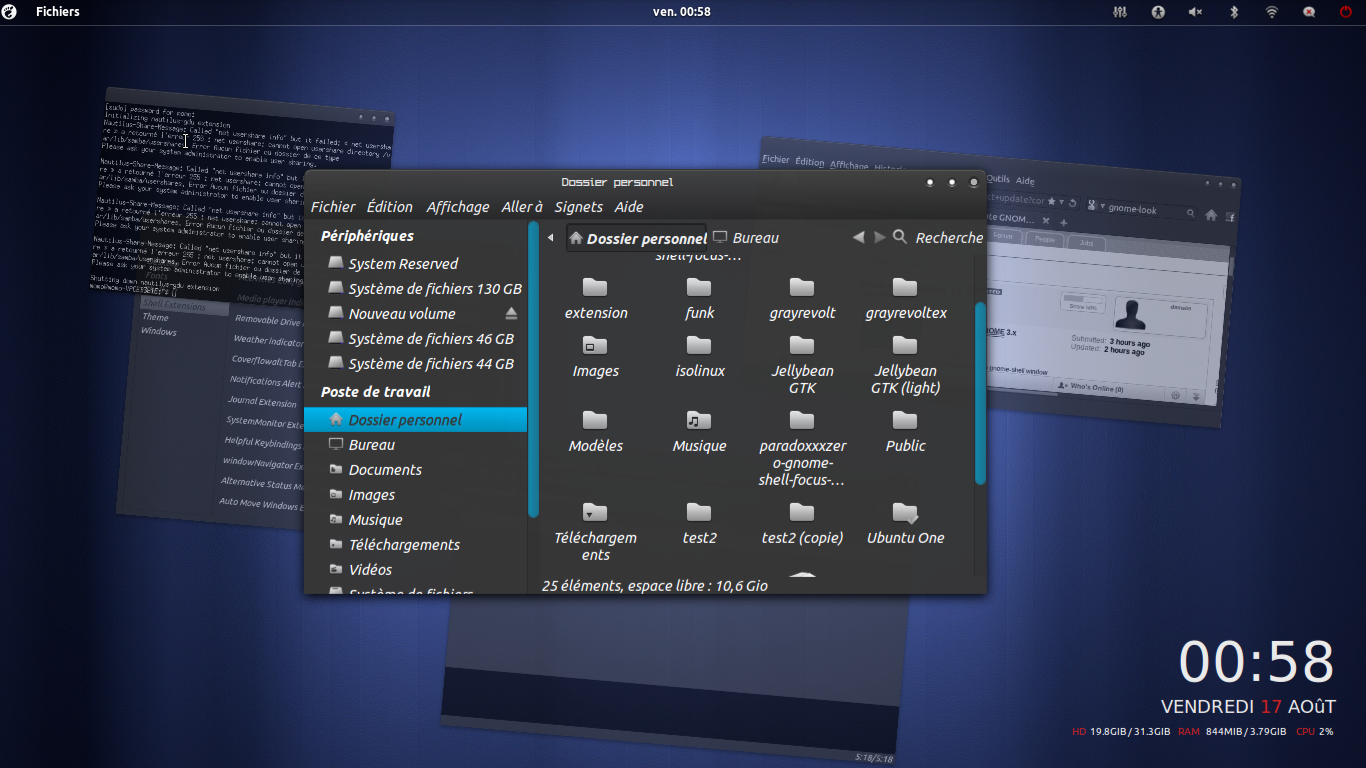Image resolution: width=1366 pixels, height=768 pixels.
Task: Select Musique in the sidebar
Action: pyautogui.click(x=415, y=520)
